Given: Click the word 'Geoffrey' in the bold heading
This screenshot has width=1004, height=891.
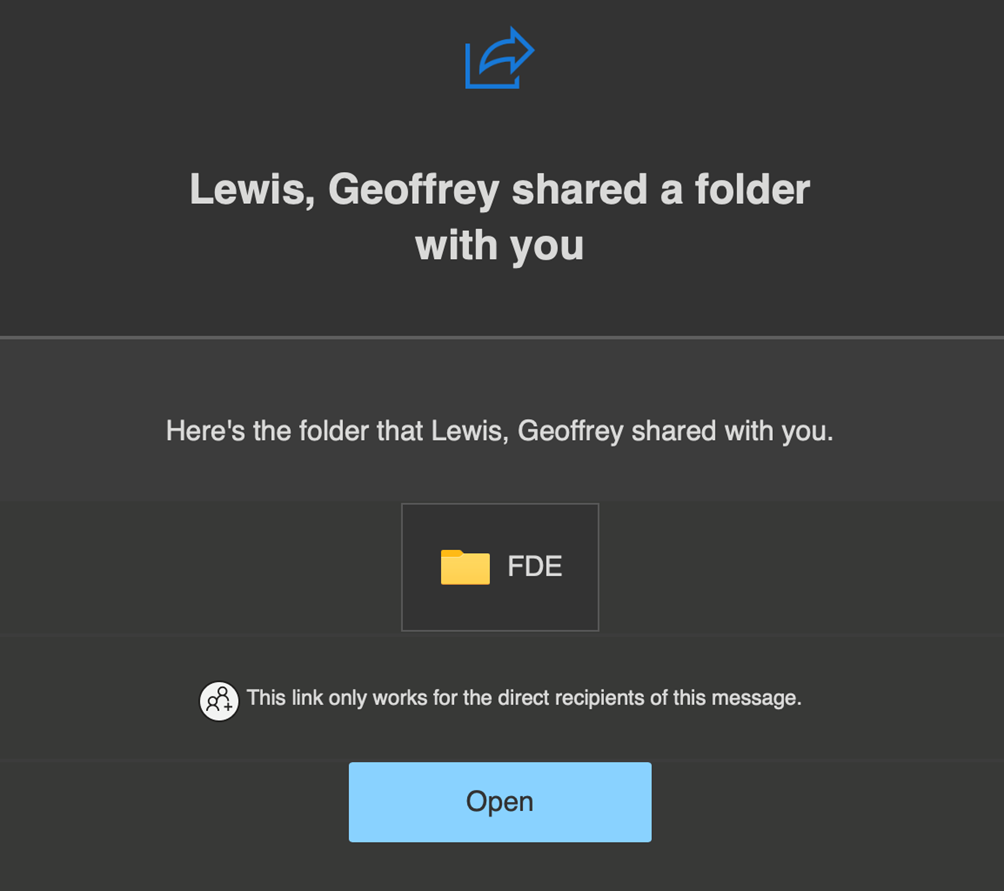Looking at the screenshot, I should (414, 190).
